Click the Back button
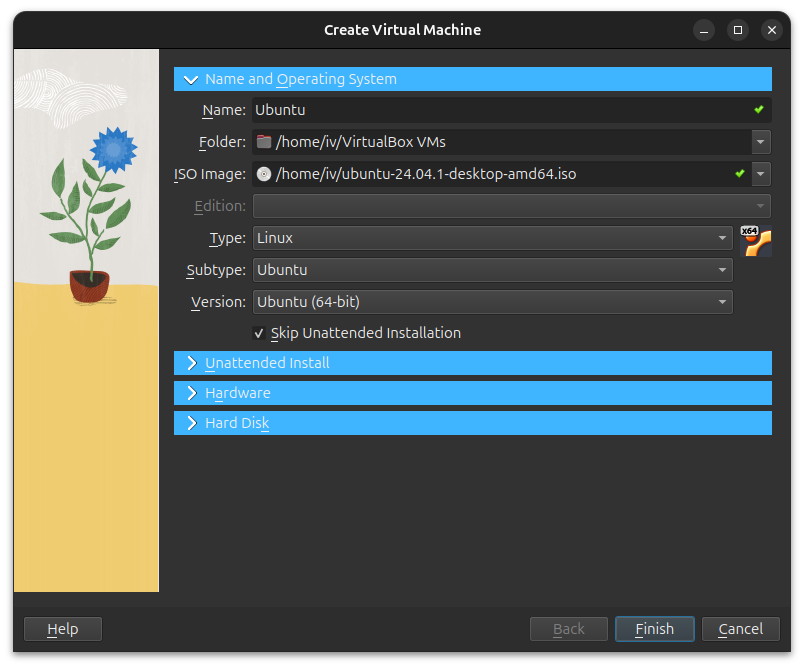 click(x=569, y=629)
